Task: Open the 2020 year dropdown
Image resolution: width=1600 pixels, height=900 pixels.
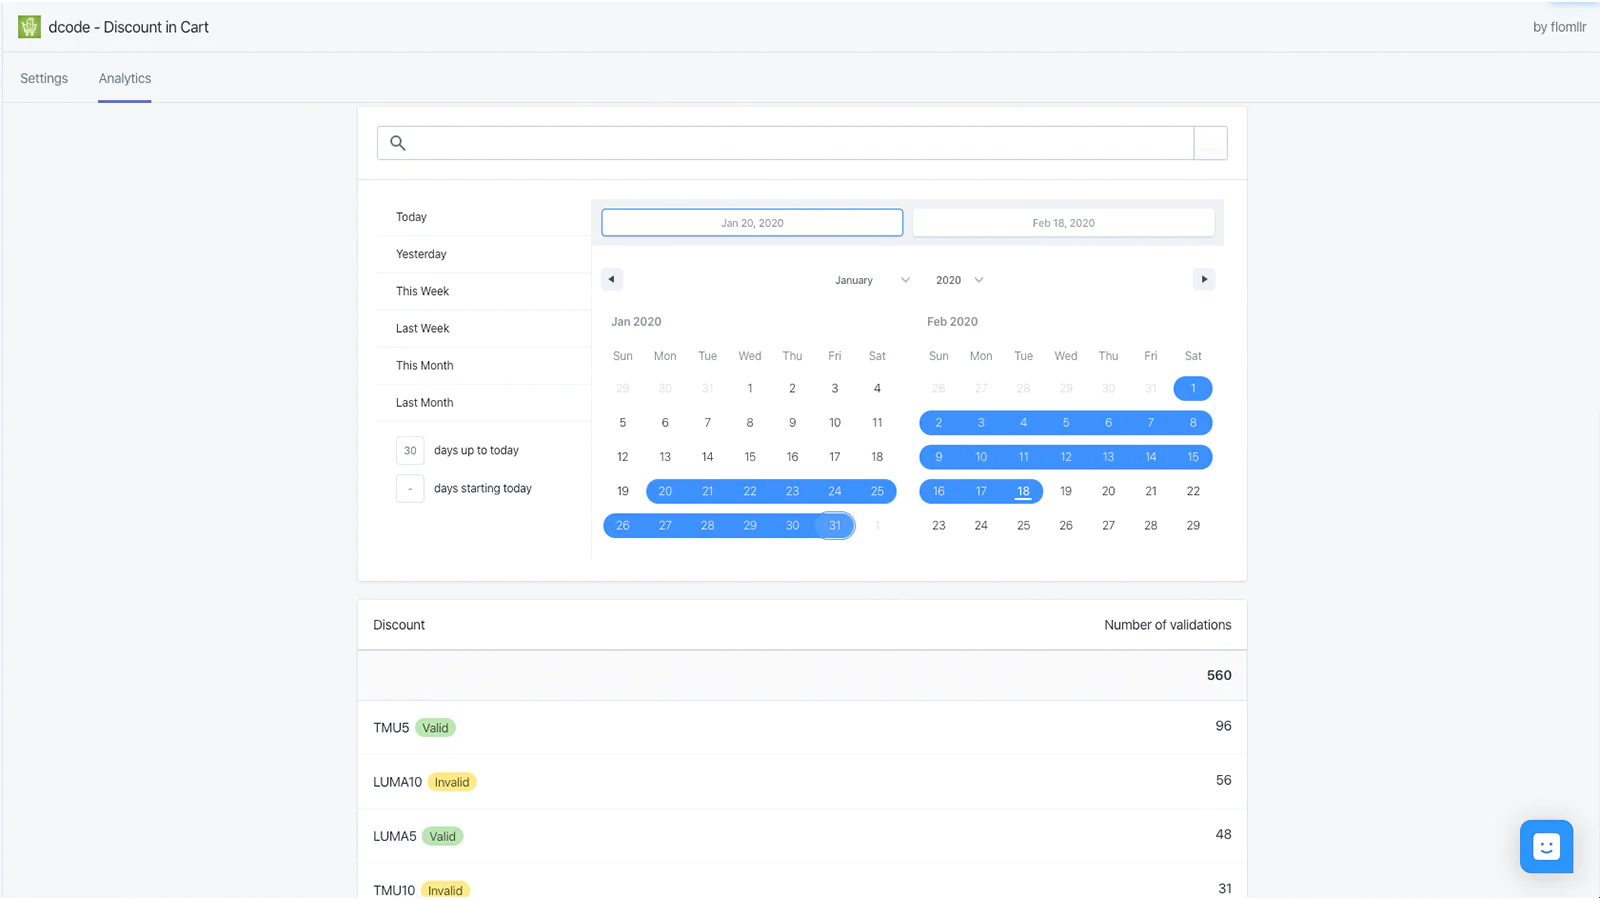Action: [x=959, y=280]
